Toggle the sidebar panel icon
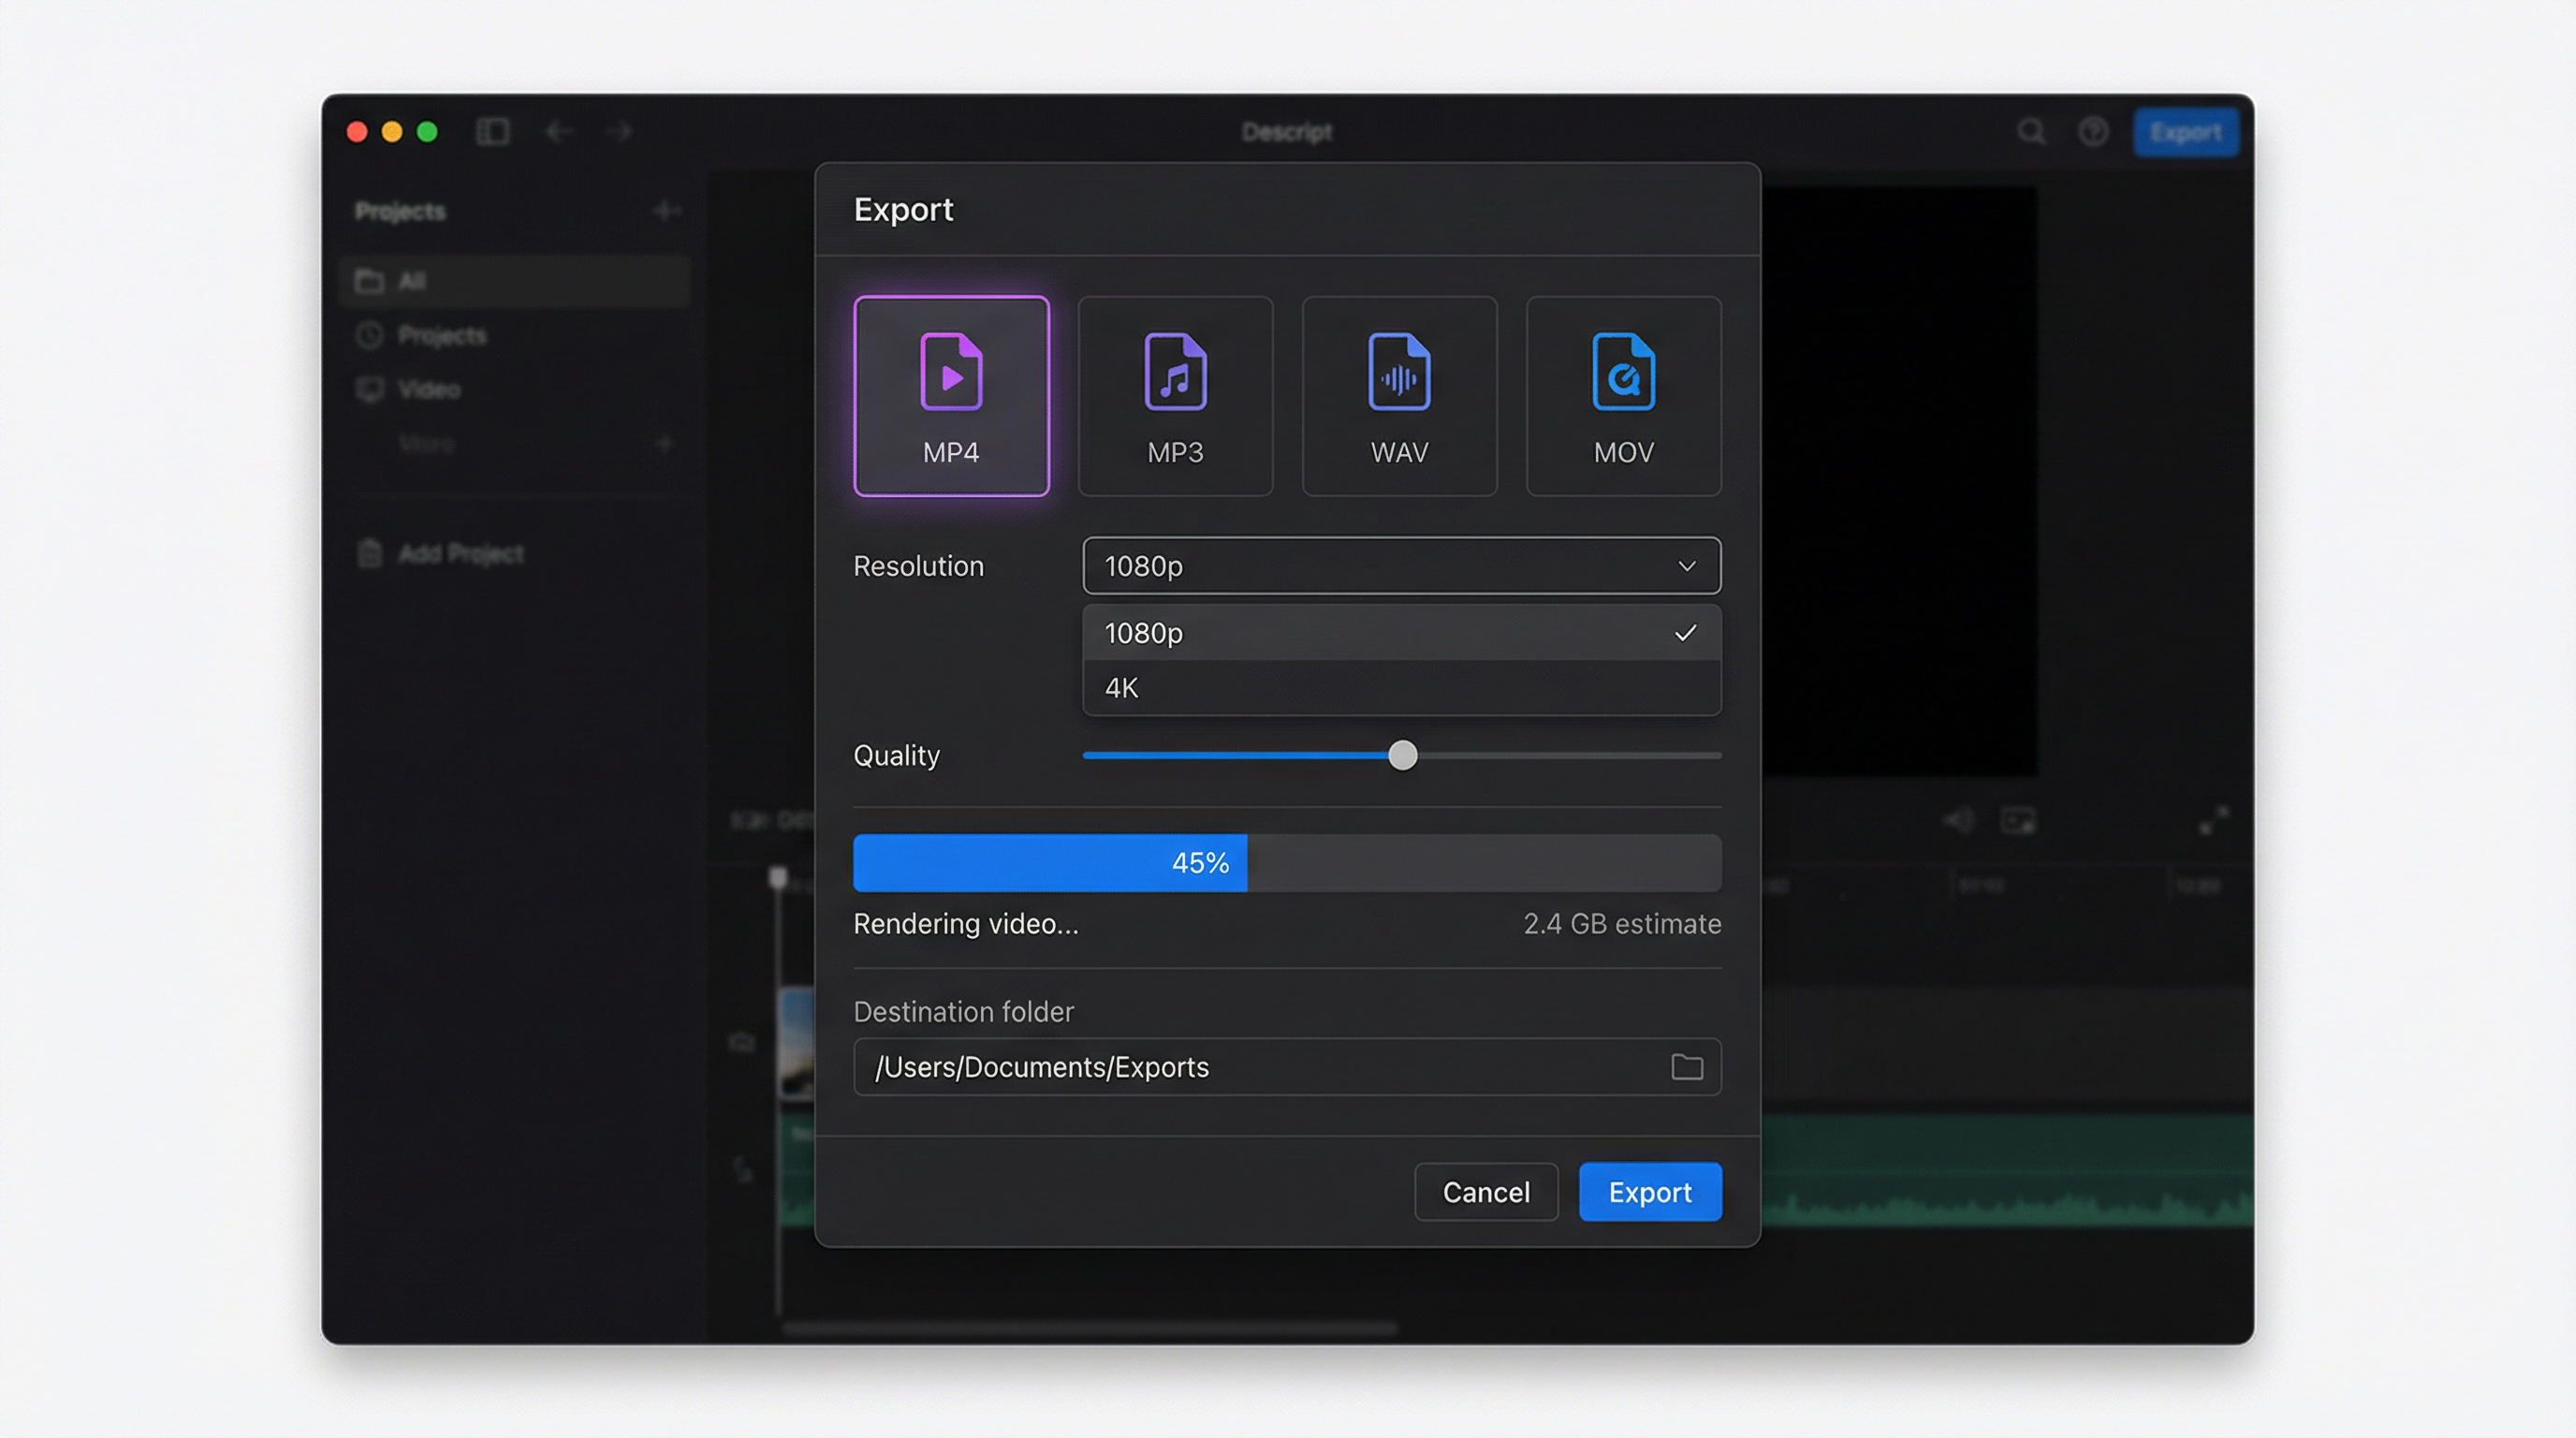Screen dimensions: 2576x1438 pyautogui.click(x=493, y=132)
